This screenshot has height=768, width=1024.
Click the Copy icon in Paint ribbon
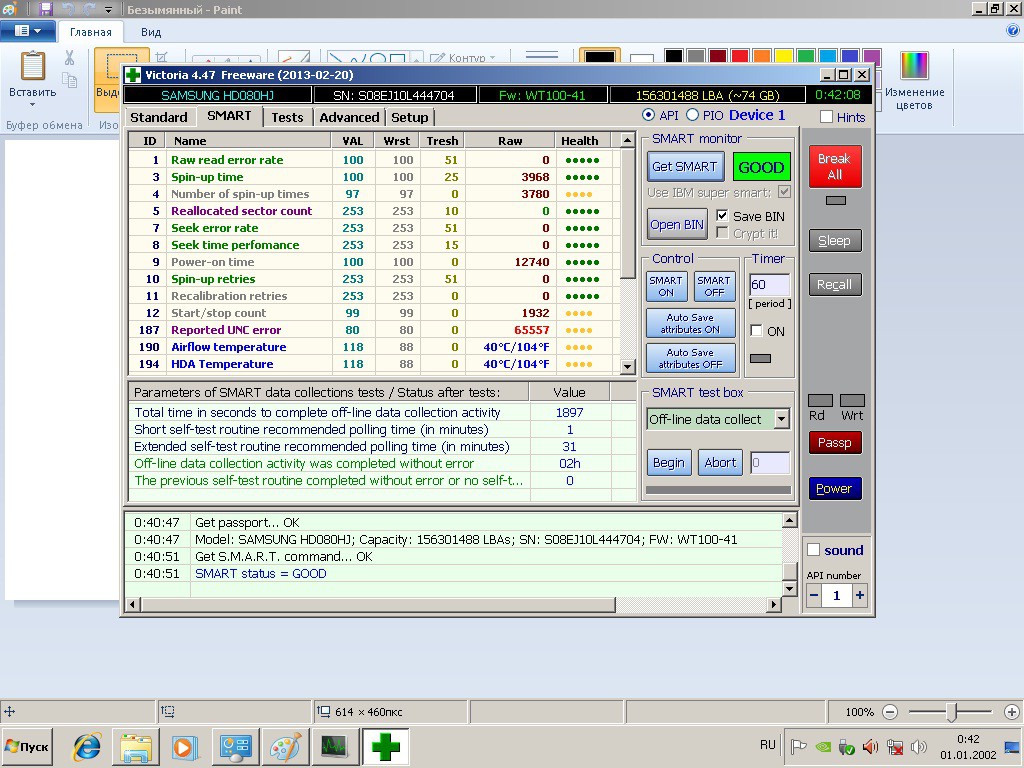pos(69,80)
